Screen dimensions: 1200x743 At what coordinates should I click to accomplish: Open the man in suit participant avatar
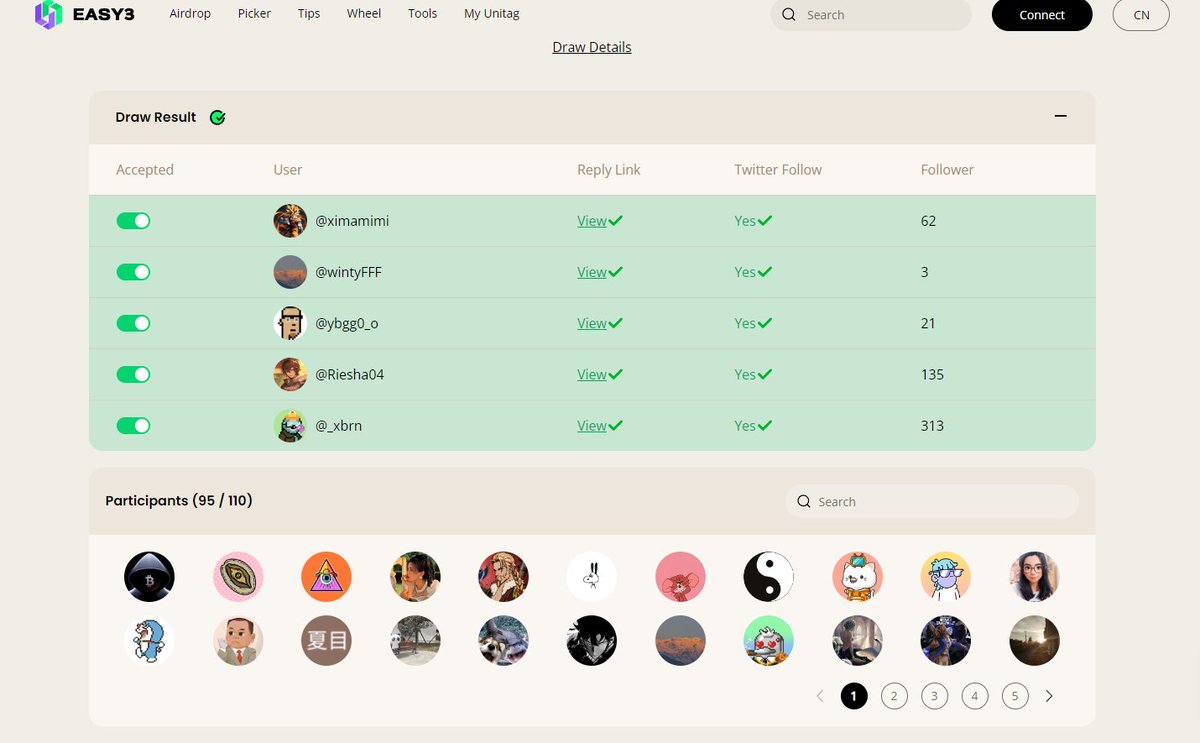(238, 641)
